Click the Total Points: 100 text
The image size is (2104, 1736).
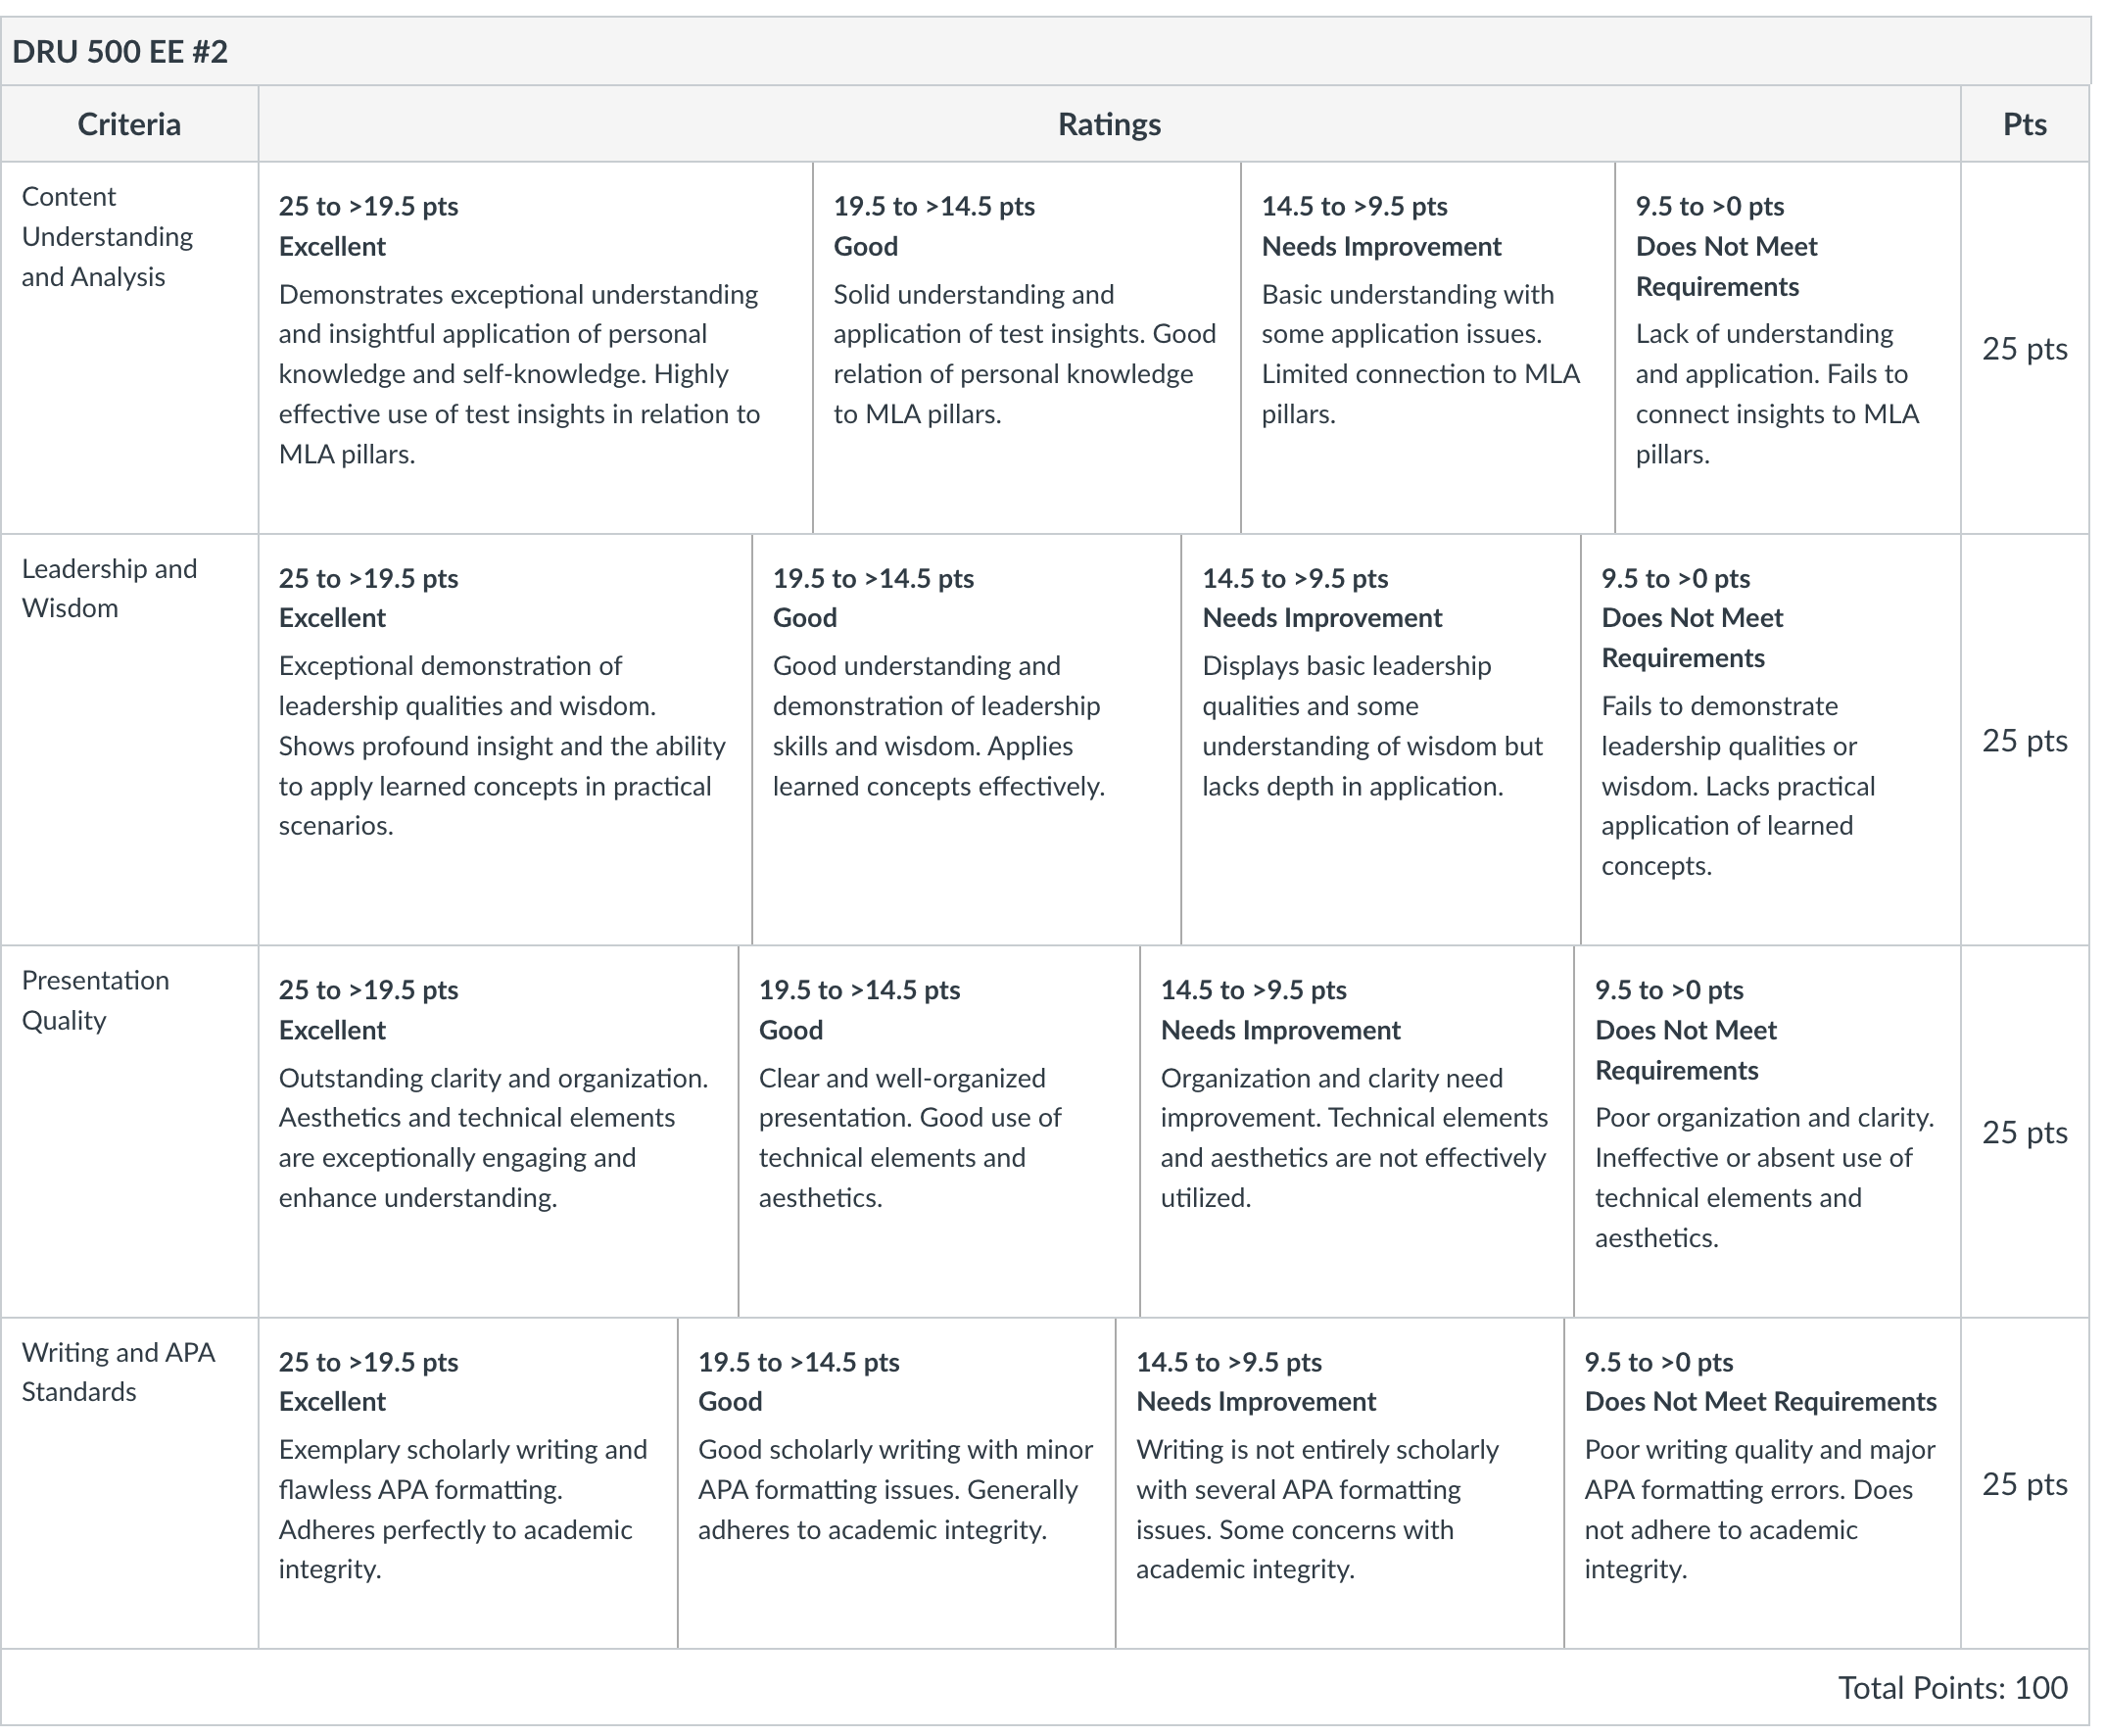pos(1953,1688)
